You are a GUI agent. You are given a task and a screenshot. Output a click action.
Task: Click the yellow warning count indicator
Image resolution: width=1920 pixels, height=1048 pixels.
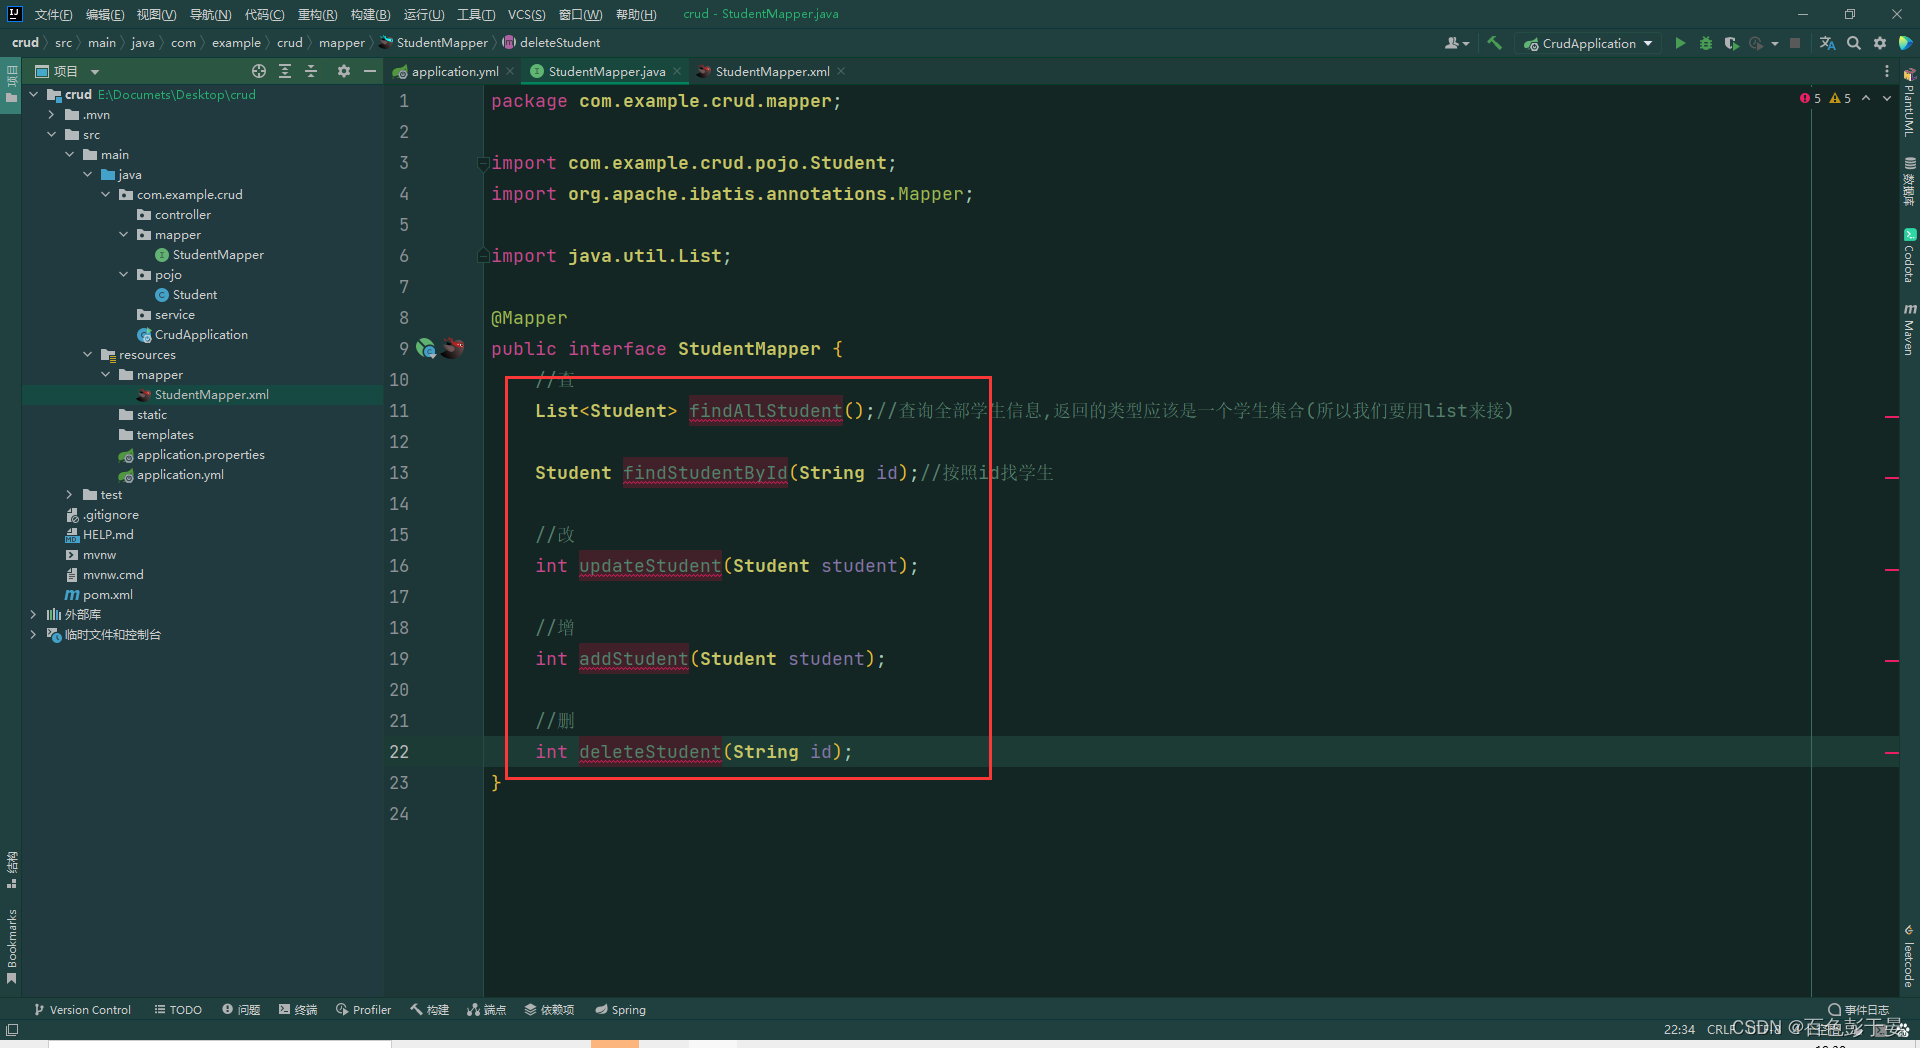point(1840,98)
